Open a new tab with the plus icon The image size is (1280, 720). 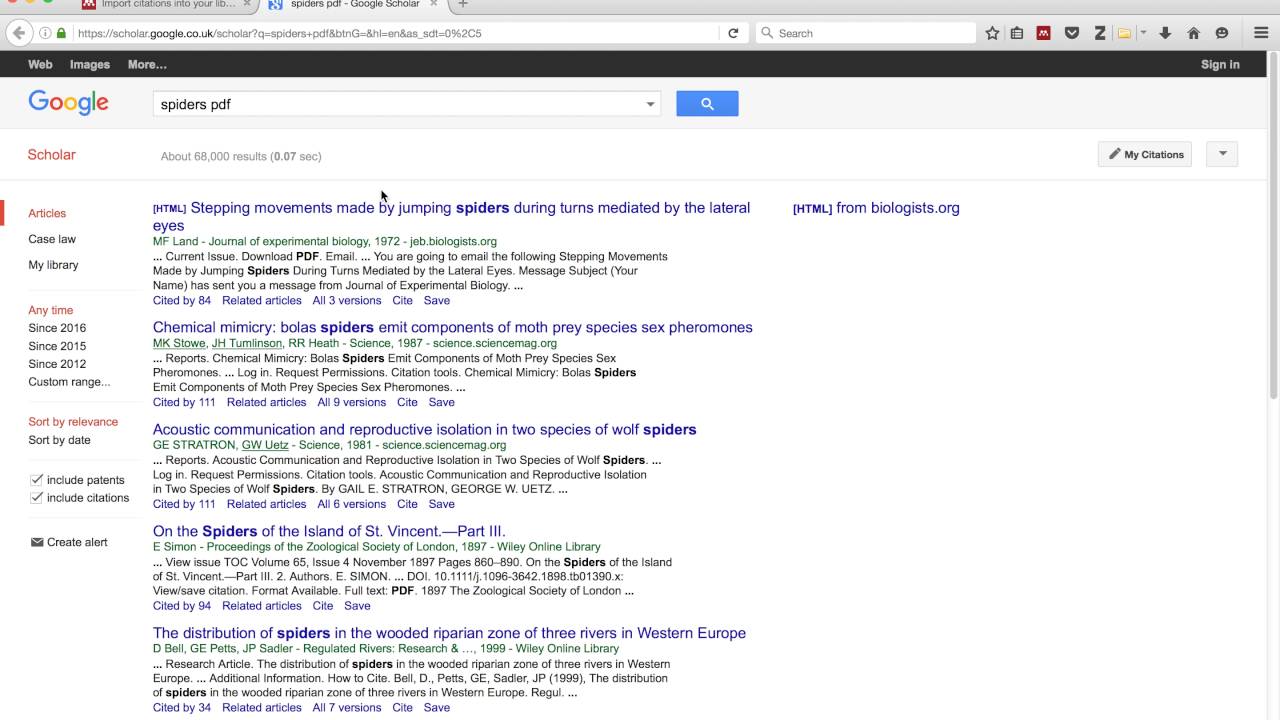coord(463,4)
